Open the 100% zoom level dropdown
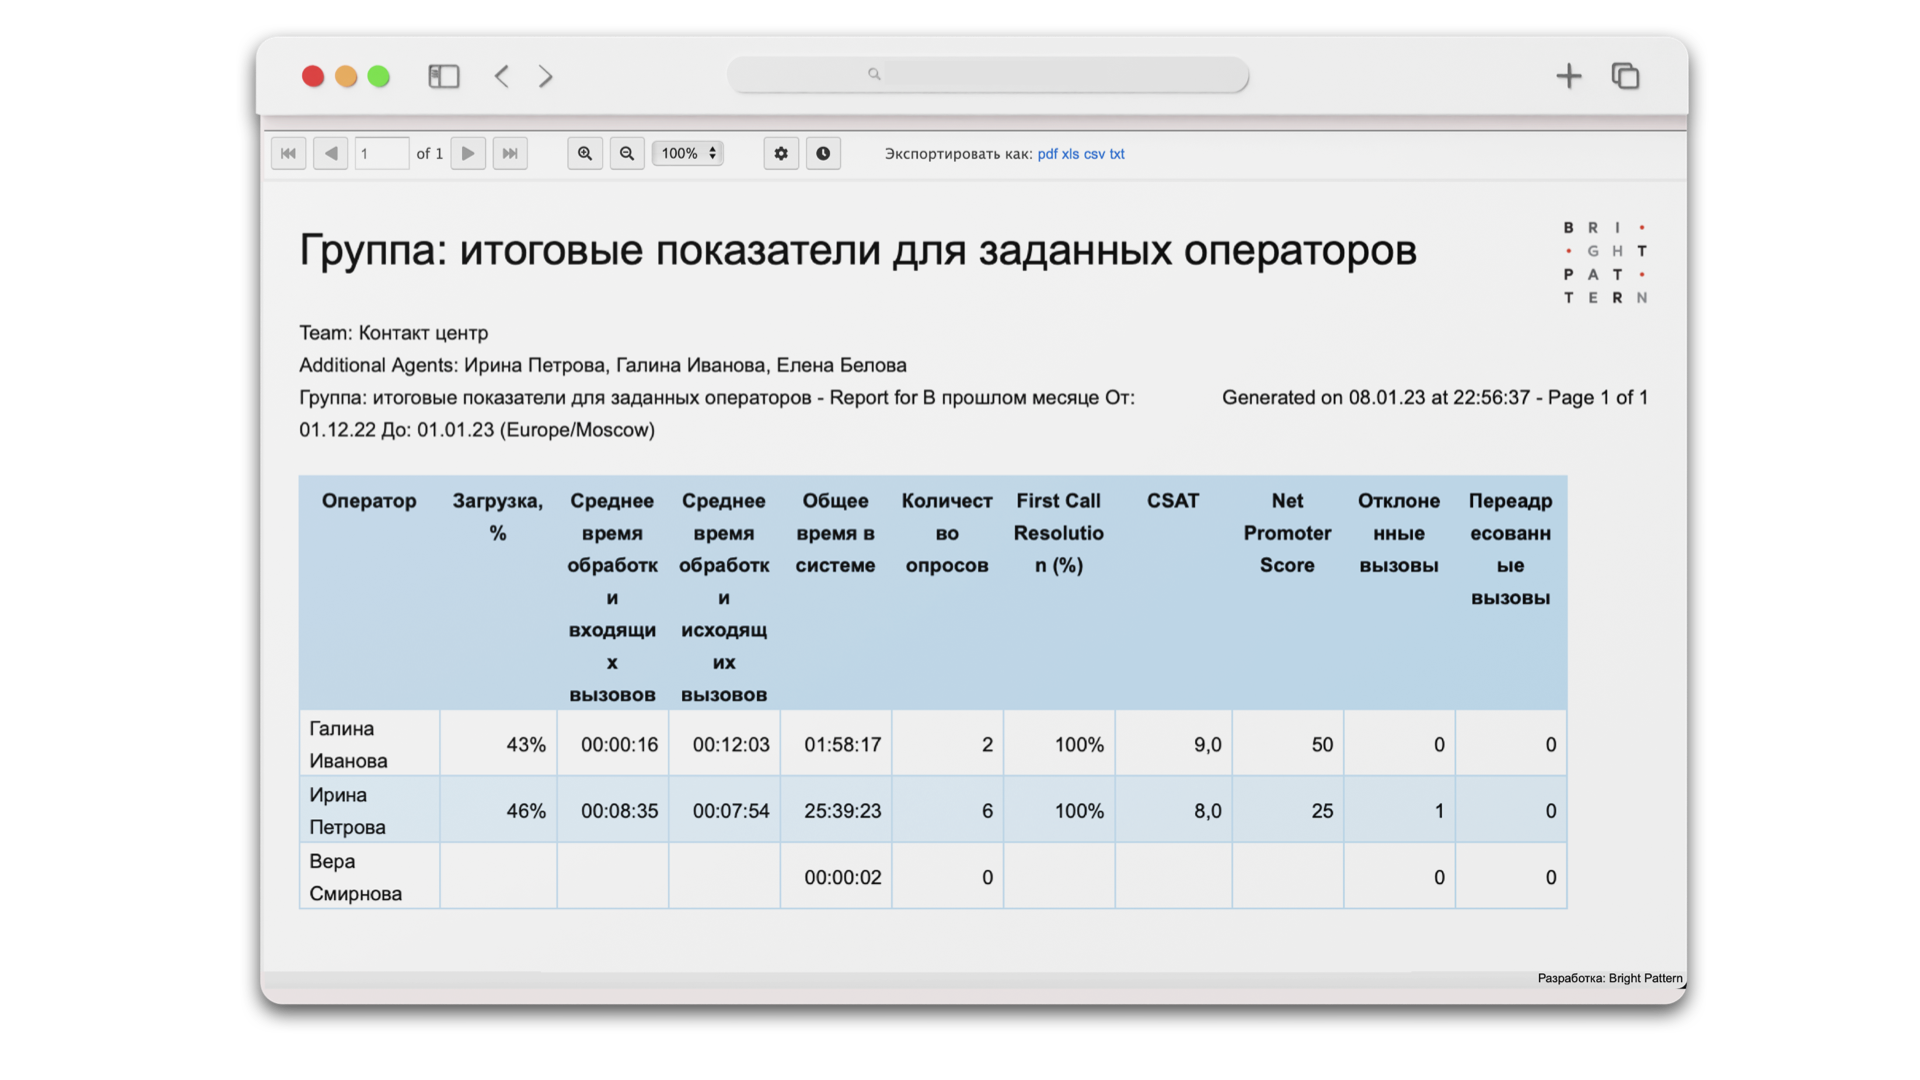The image size is (1920, 1080). [x=688, y=153]
